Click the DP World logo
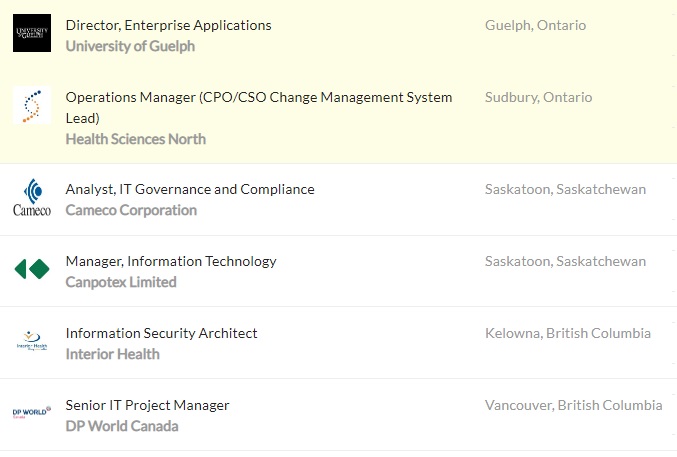This screenshot has height=457, width=677. [32, 413]
